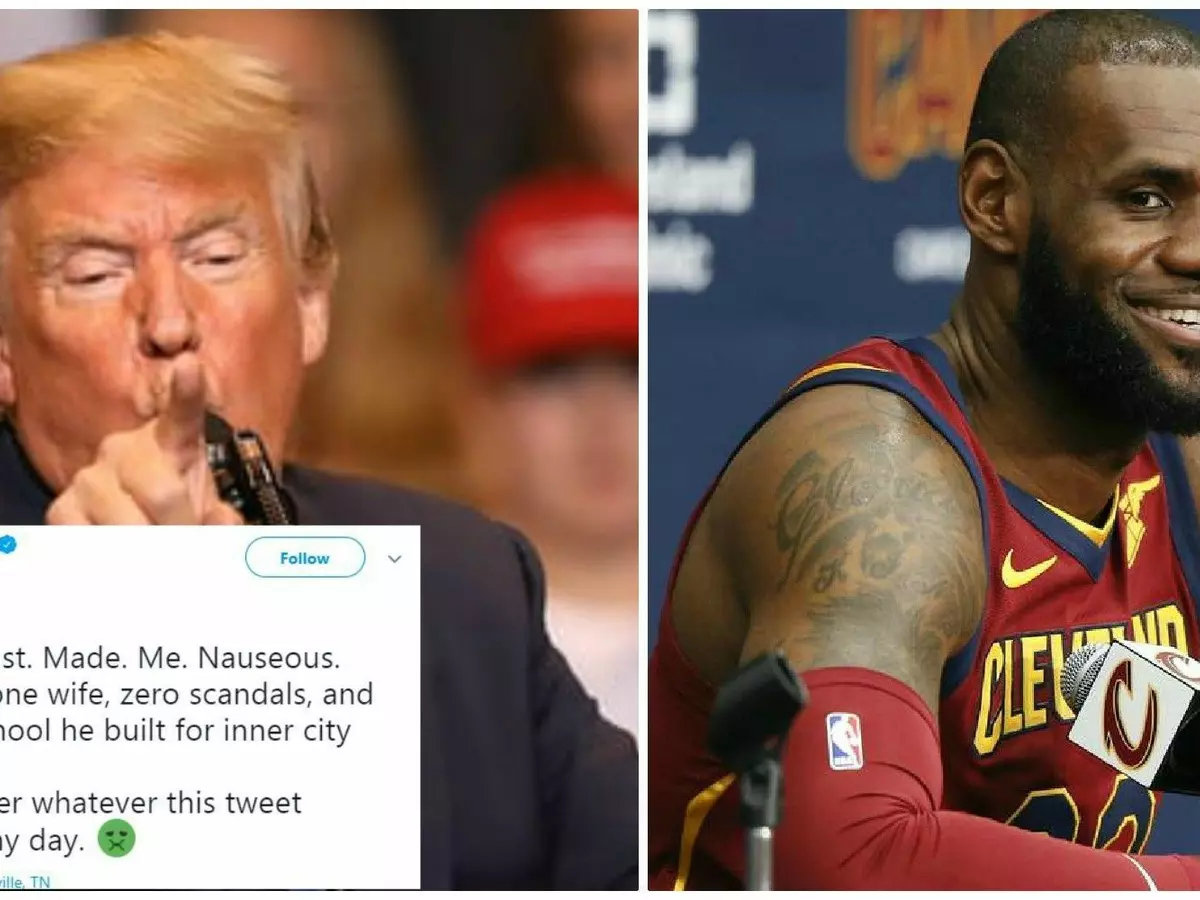Viewport: 1200px width, 900px height.
Task: Click the Nike swoosh logo on jersey
Action: coord(1028,570)
